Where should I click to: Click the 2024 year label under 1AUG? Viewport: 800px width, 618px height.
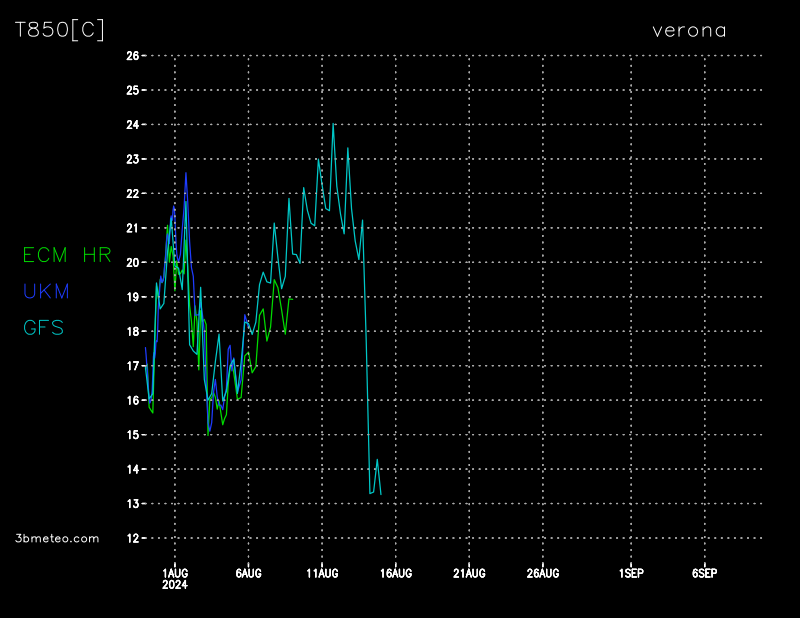175,585
